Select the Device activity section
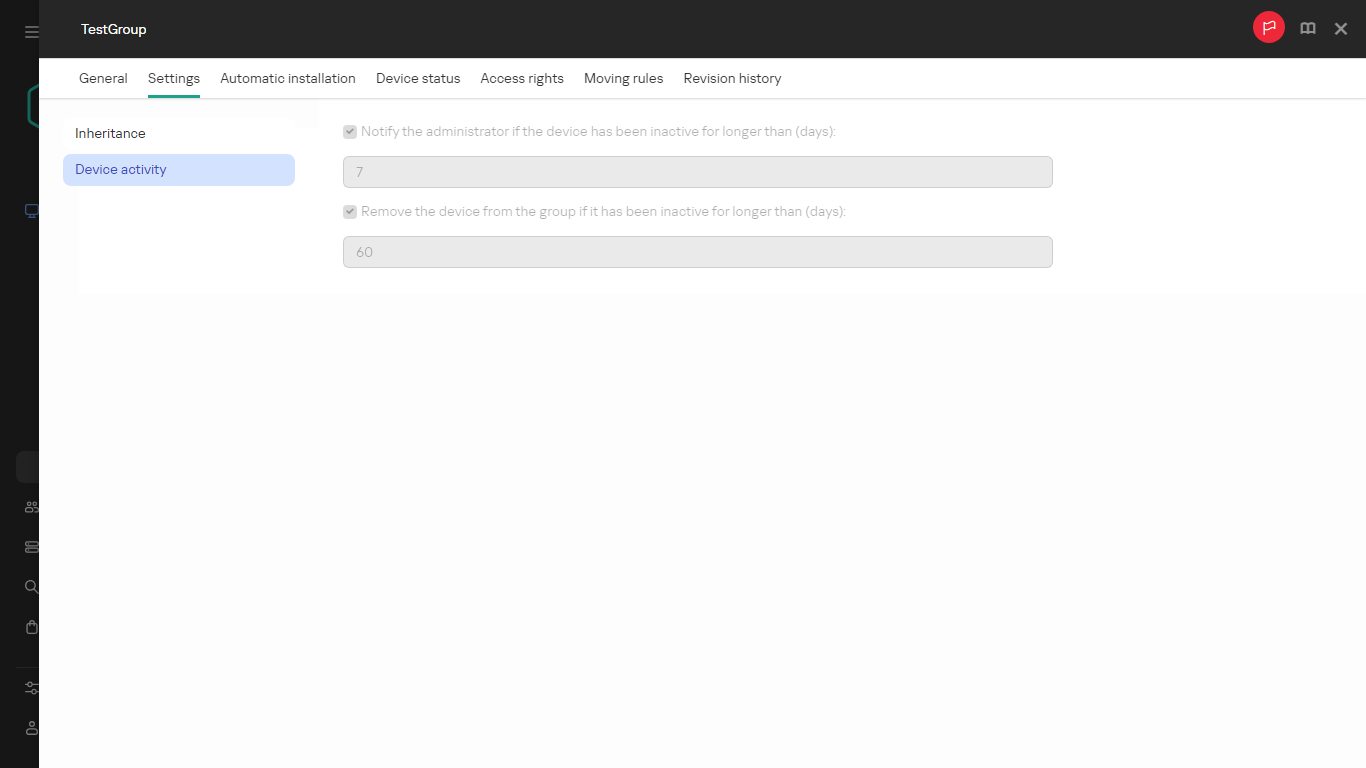The image size is (1366, 768). coord(120,169)
